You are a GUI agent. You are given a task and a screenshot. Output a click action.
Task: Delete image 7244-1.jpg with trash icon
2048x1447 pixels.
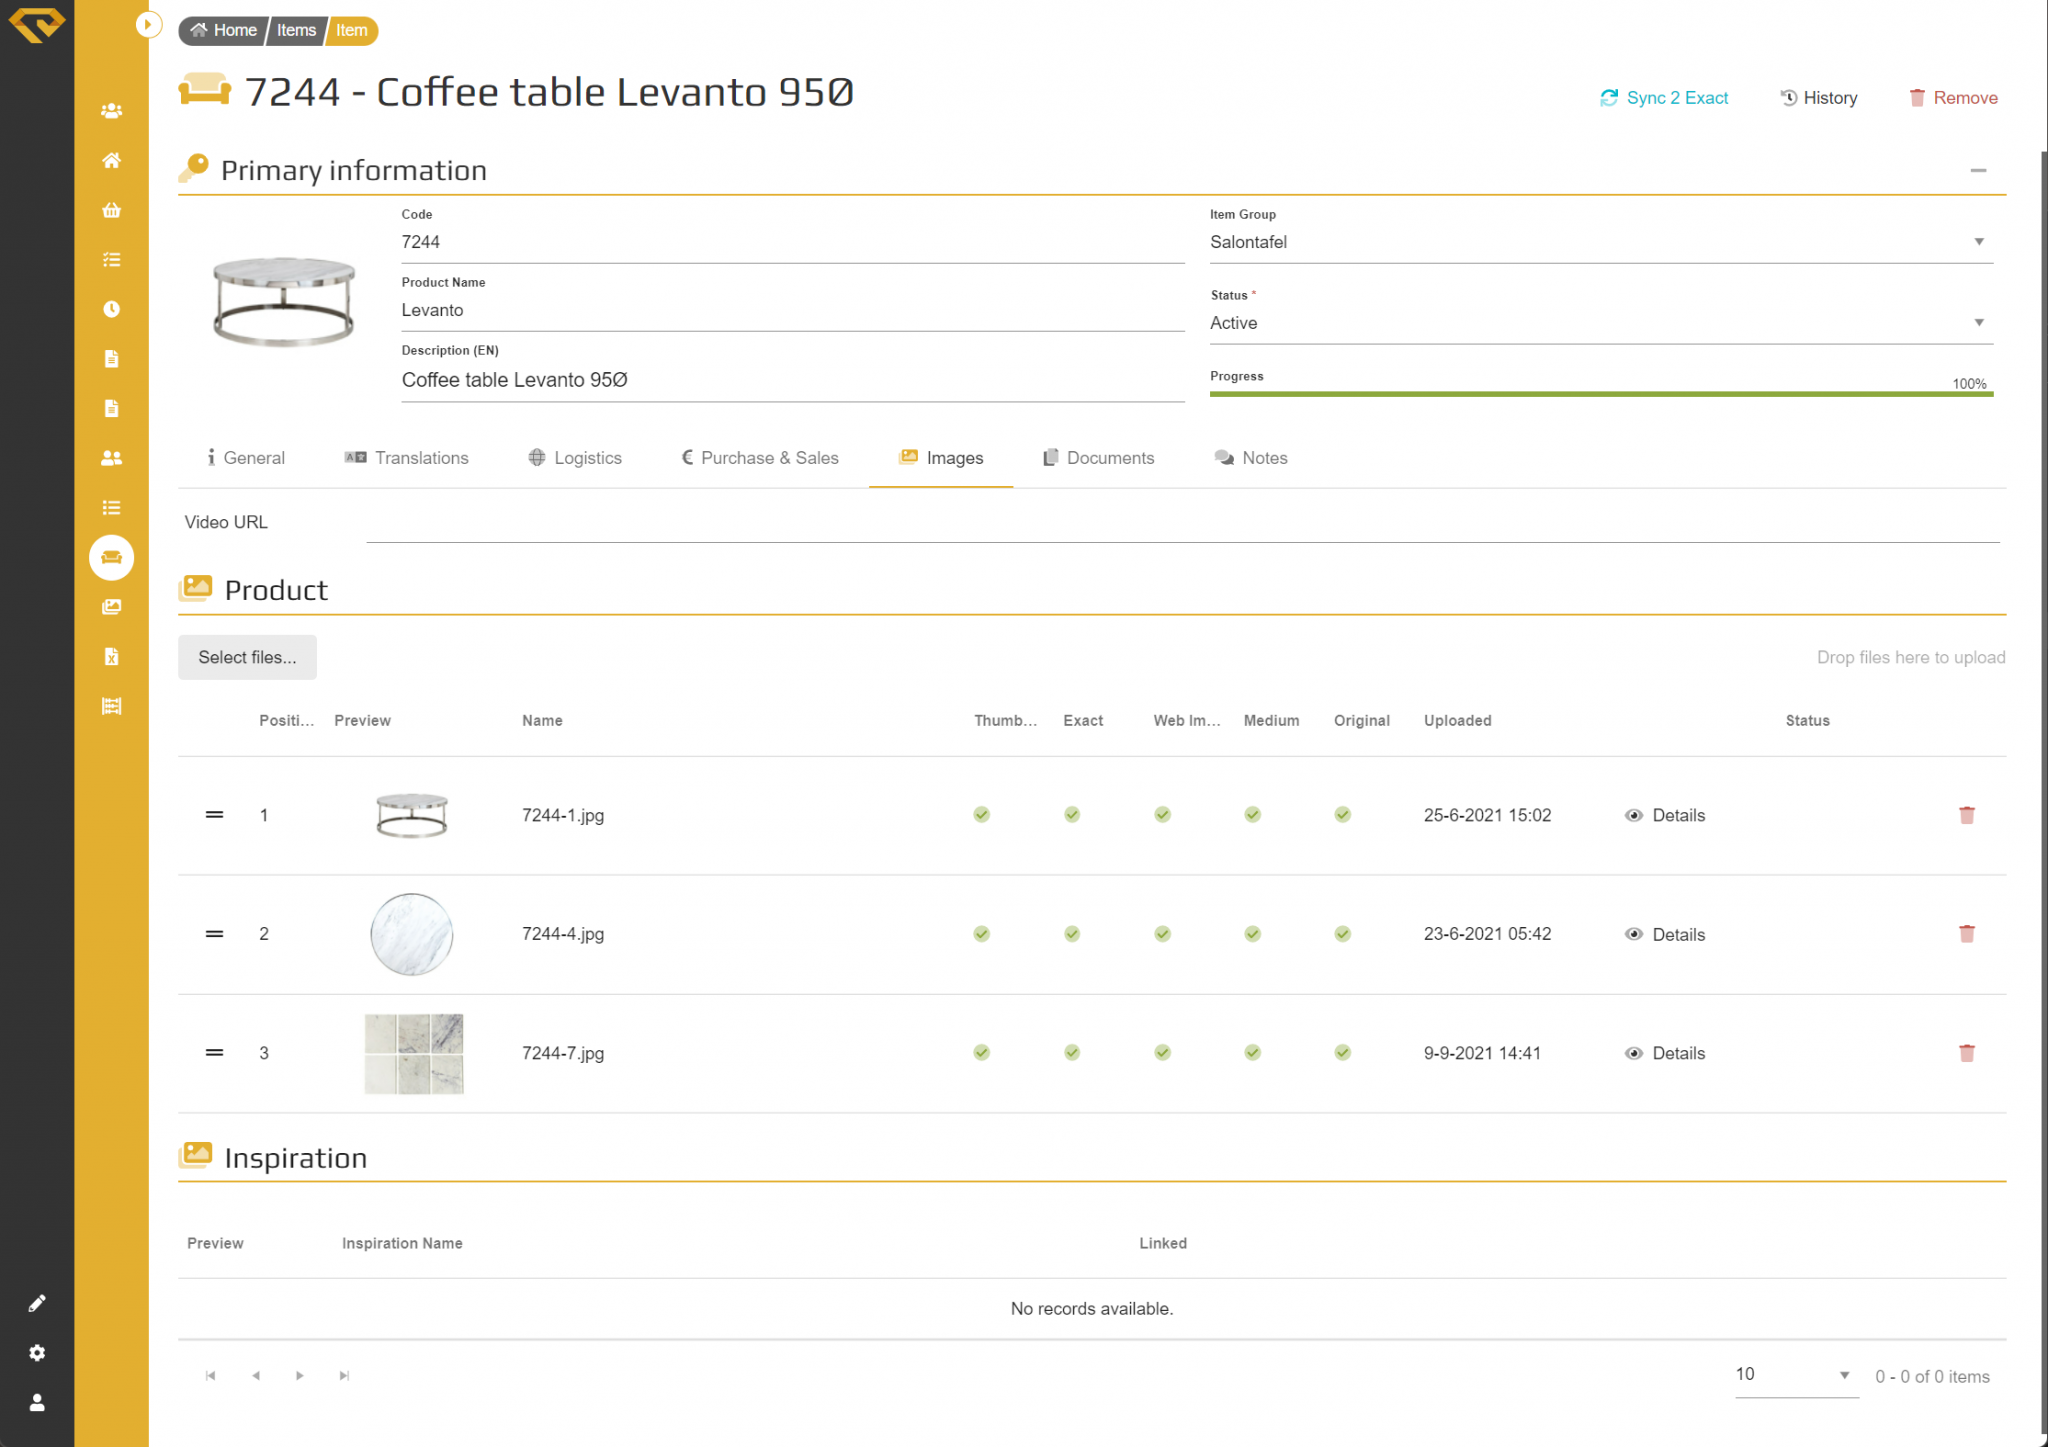pos(1967,815)
